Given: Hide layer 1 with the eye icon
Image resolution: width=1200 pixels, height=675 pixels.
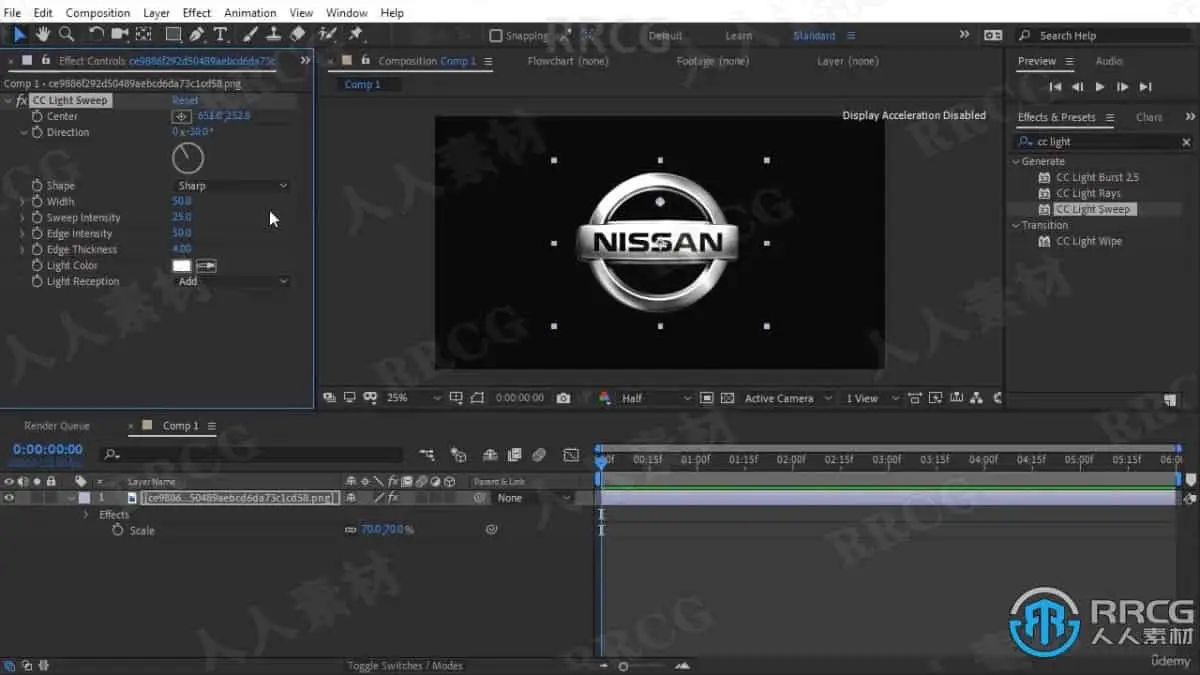Looking at the screenshot, I should (x=9, y=498).
